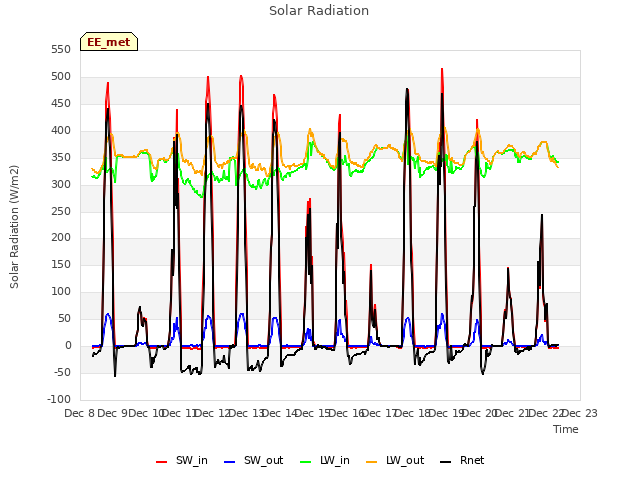Click the 100 y-axis tick label

[x=61, y=292]
